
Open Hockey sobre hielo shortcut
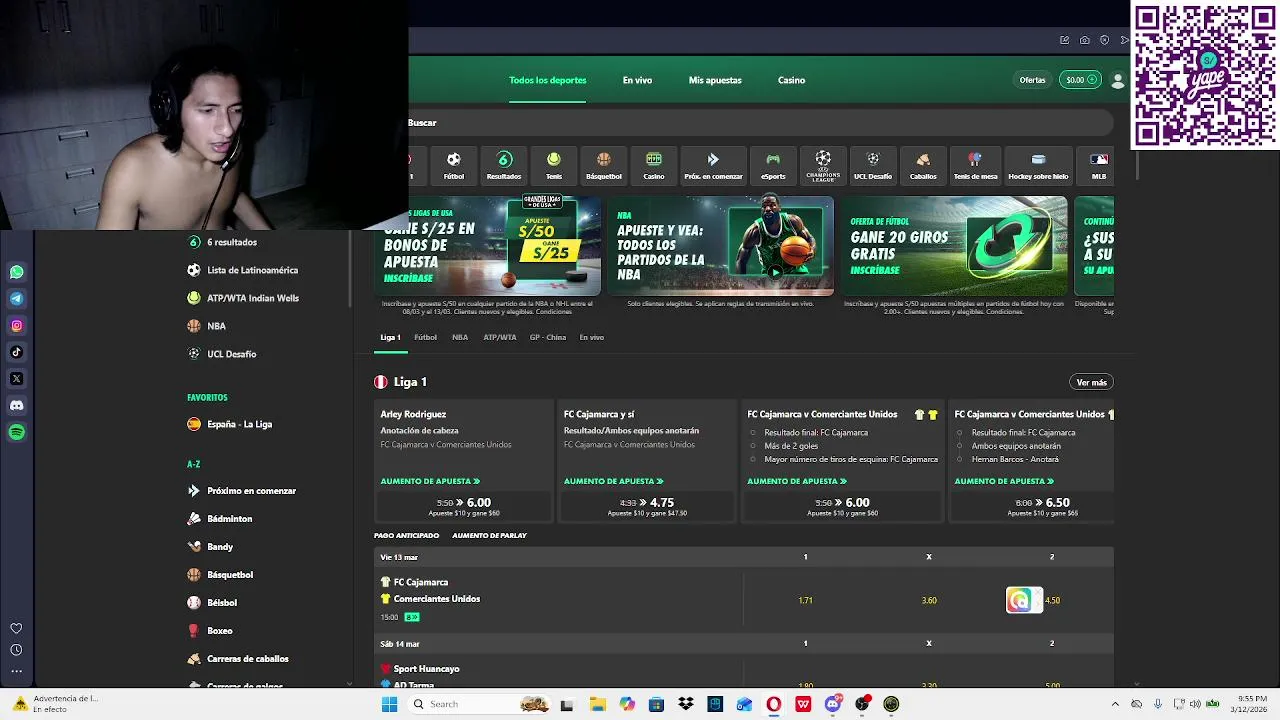point(1038,165)
